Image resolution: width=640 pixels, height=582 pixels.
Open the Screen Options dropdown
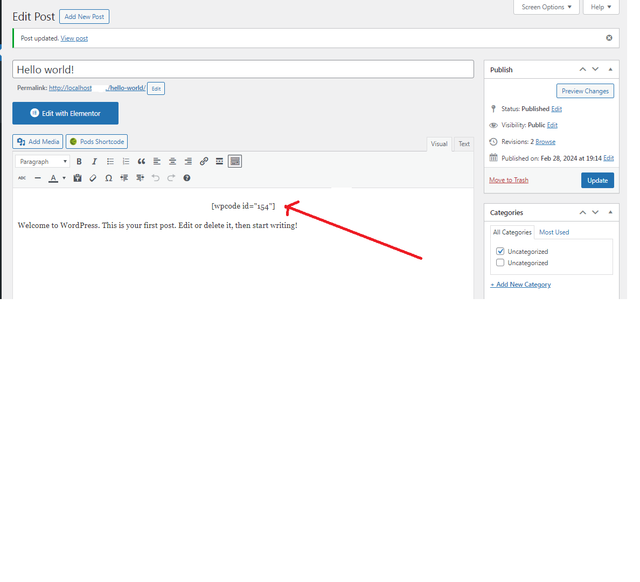click(x=546, y=7)
